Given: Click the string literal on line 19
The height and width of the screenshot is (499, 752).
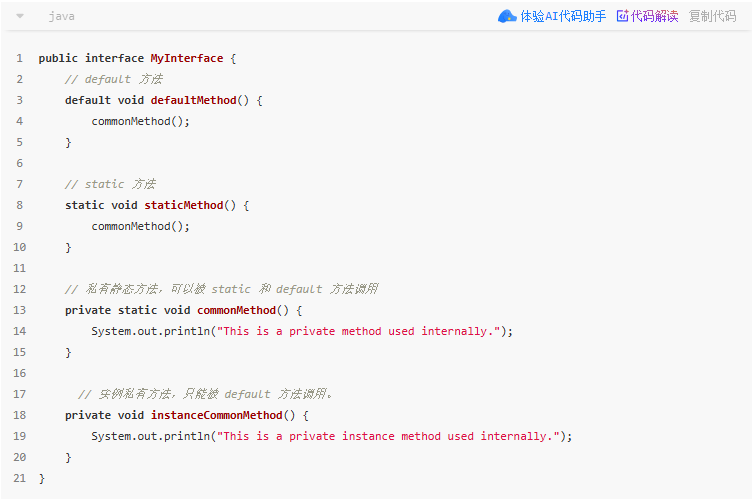Looking at the screenshot, I should coord(388,436).
